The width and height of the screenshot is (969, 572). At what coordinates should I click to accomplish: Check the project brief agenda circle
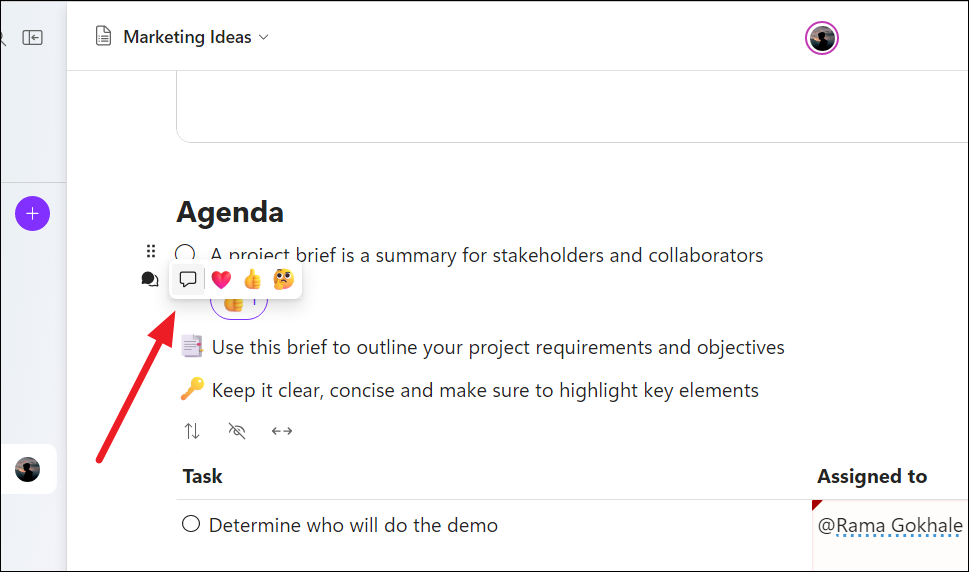coord(185,255)
